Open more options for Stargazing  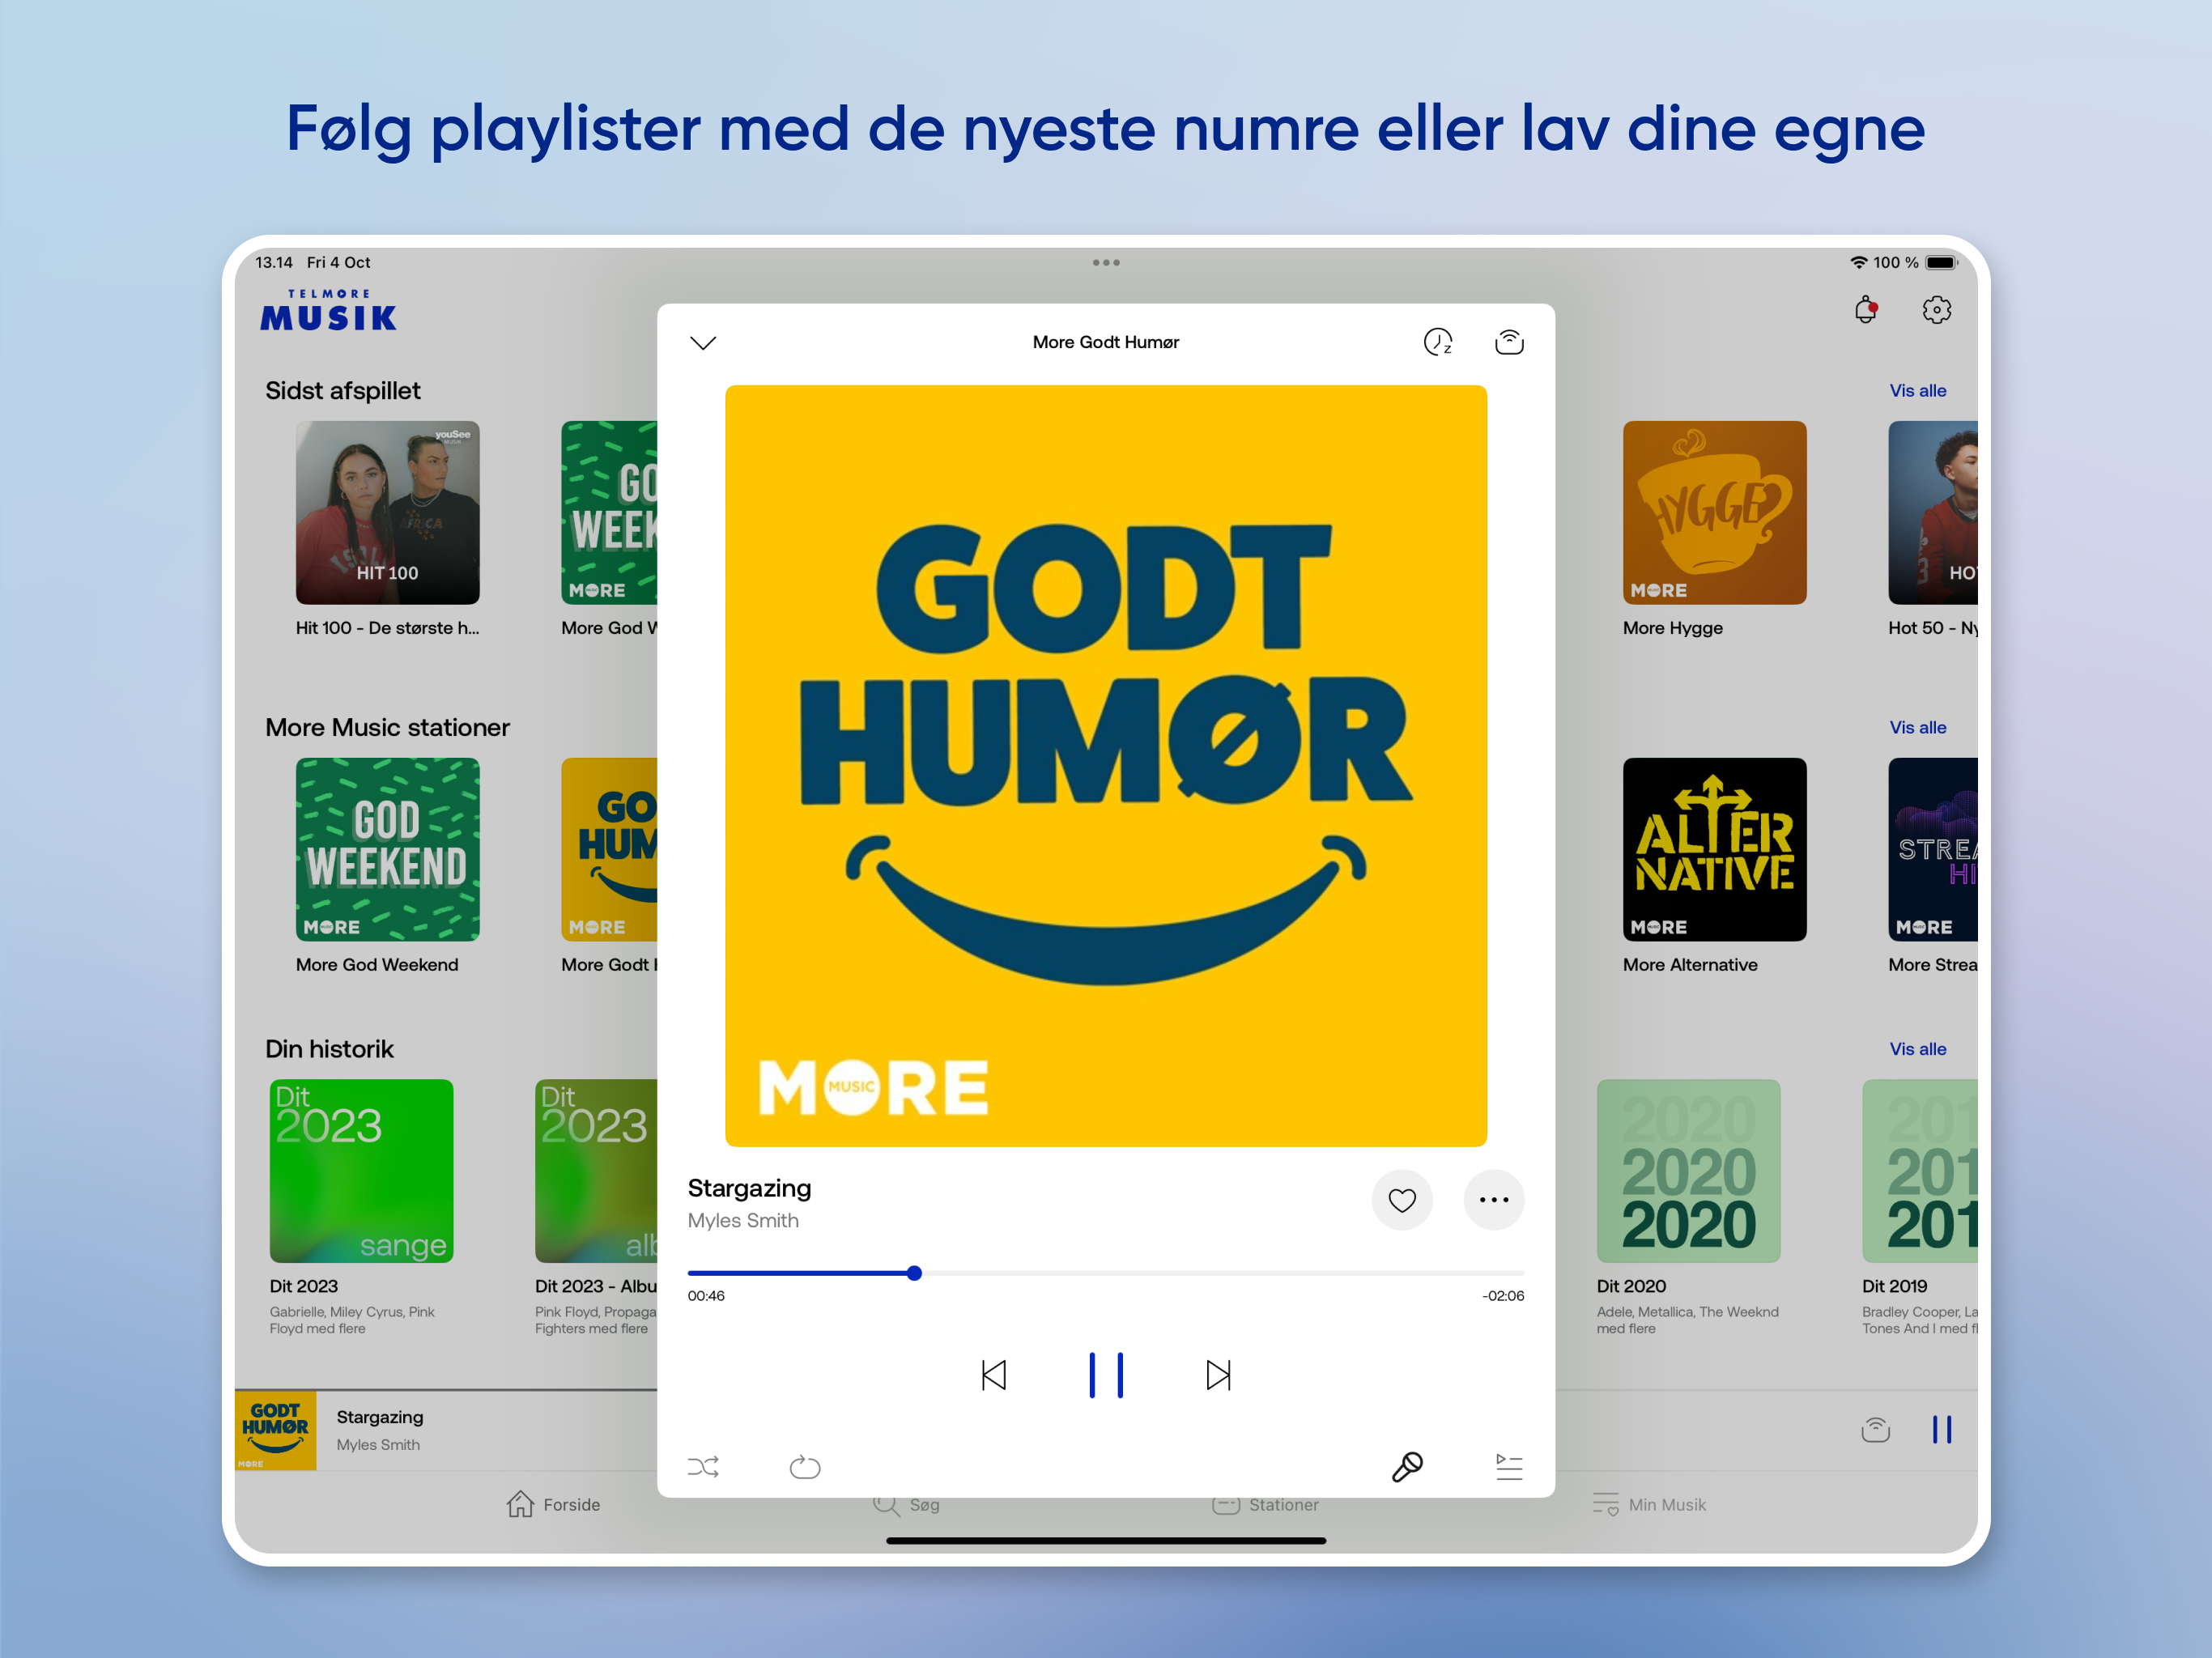1493,1200
